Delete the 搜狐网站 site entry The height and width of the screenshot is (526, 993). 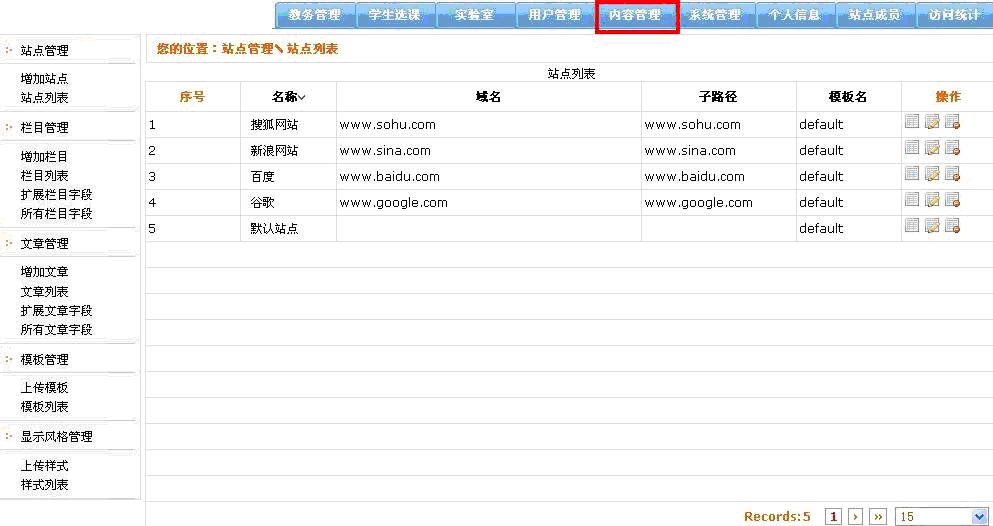(952, 122)
